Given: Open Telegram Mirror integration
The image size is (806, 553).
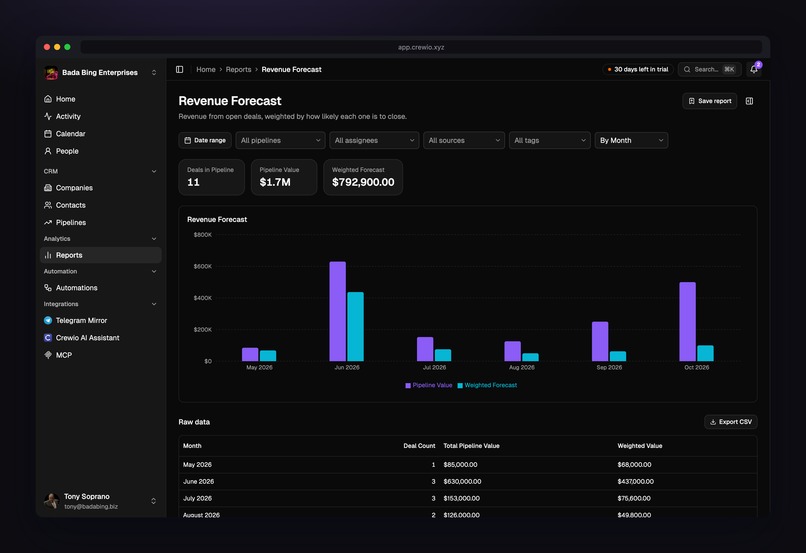Looking at the screenshot, I should coord(100,320).
